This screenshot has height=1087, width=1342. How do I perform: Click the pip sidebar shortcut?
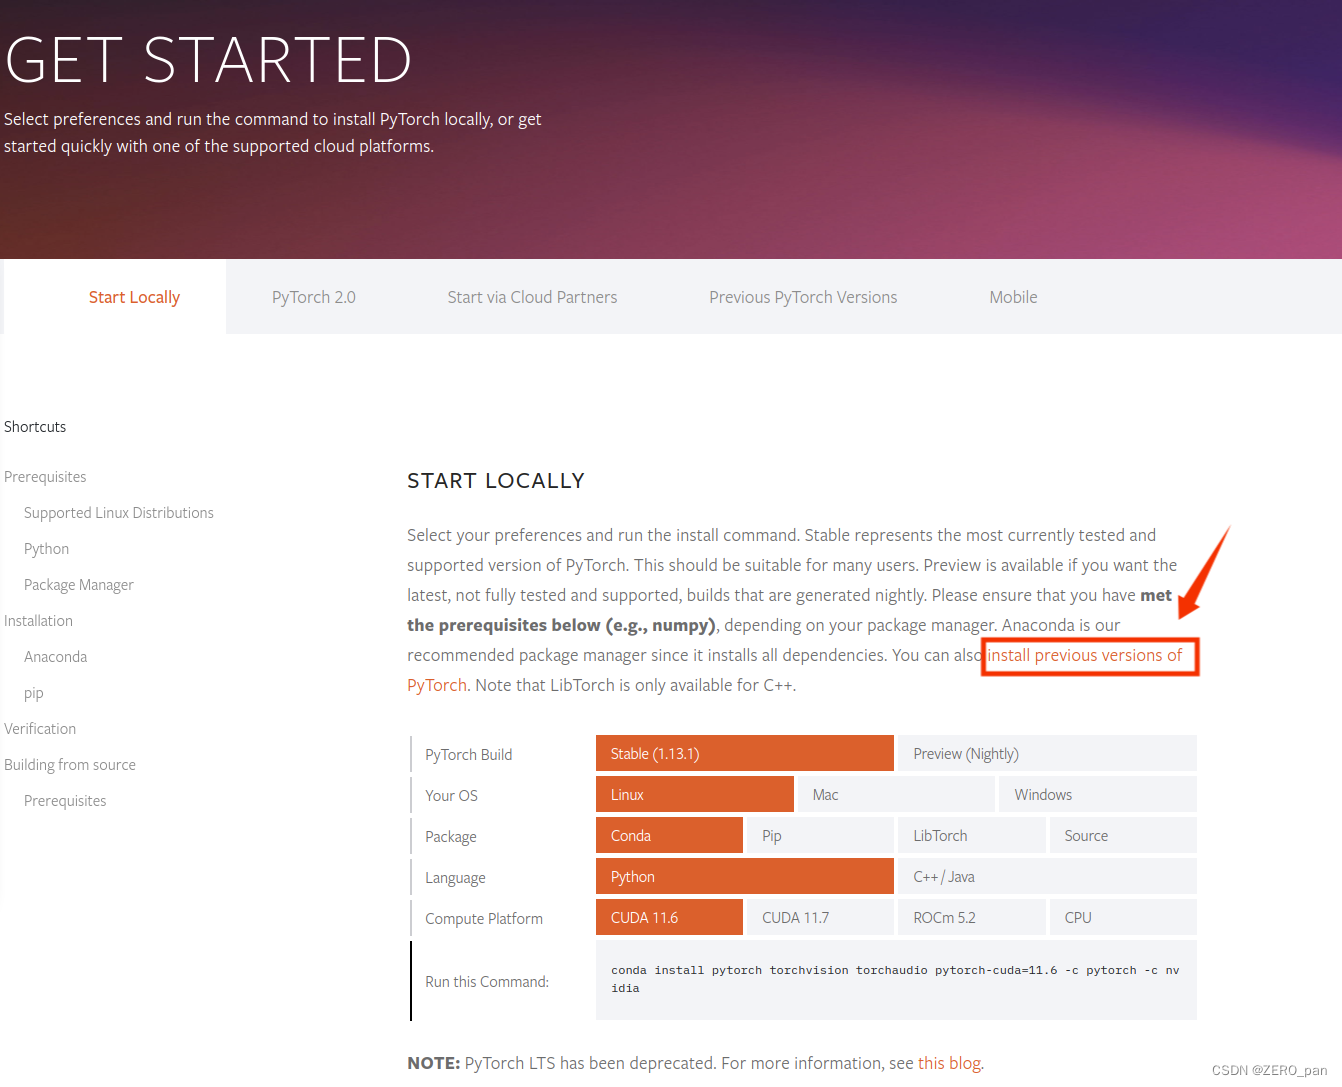pyautogui.click(x=34, y=693)
